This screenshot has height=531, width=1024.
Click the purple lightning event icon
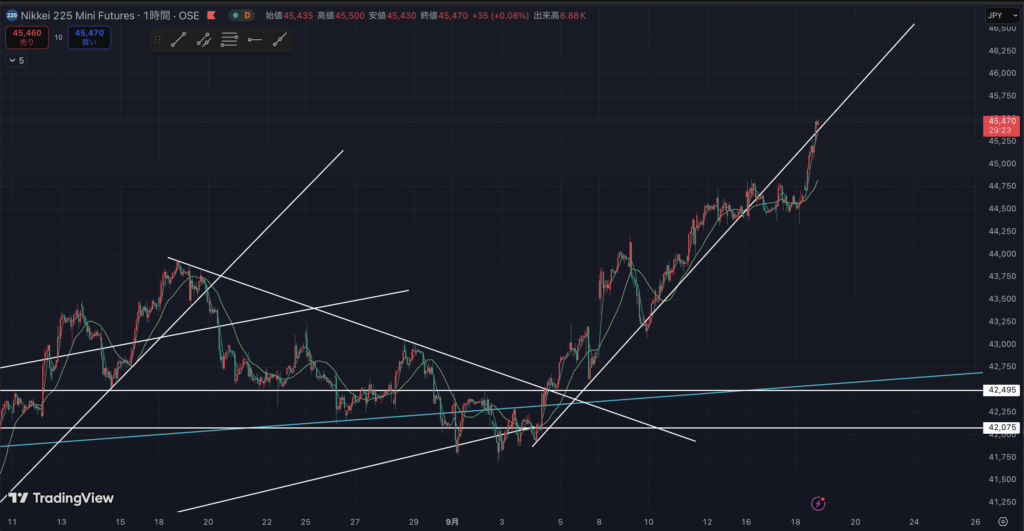tap(819, 503)
